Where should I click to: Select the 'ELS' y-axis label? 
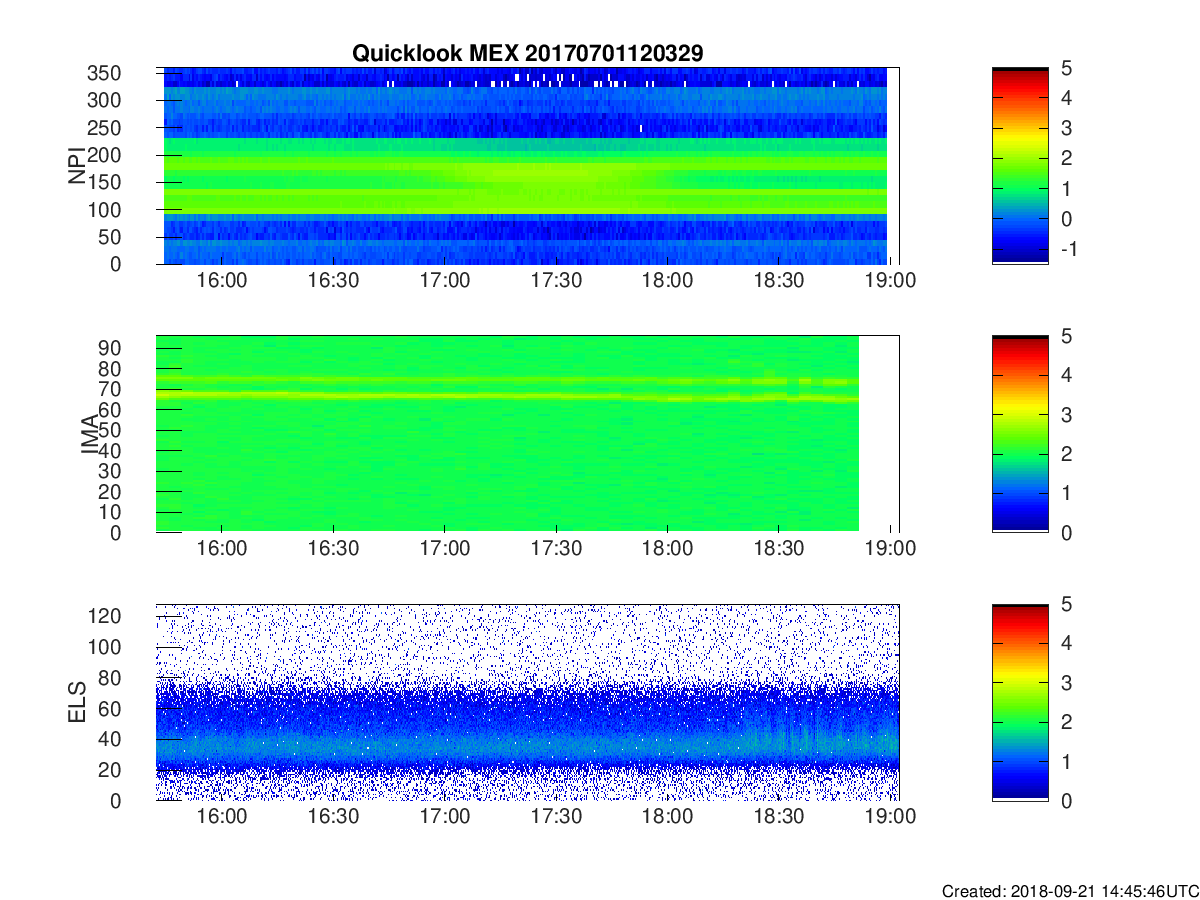coord(78,702)
